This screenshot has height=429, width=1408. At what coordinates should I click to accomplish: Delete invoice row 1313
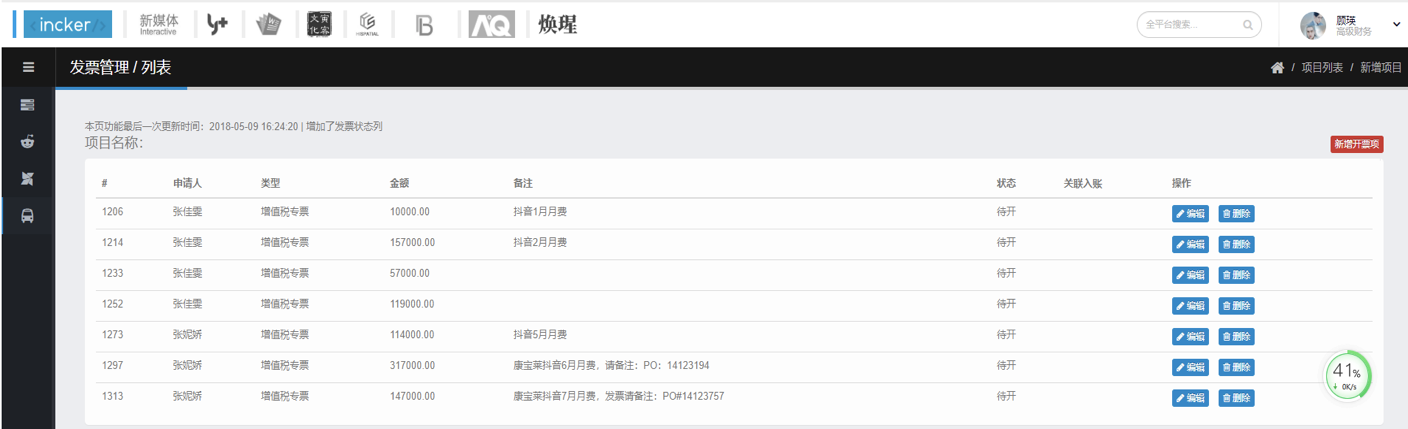(1236, 398)
